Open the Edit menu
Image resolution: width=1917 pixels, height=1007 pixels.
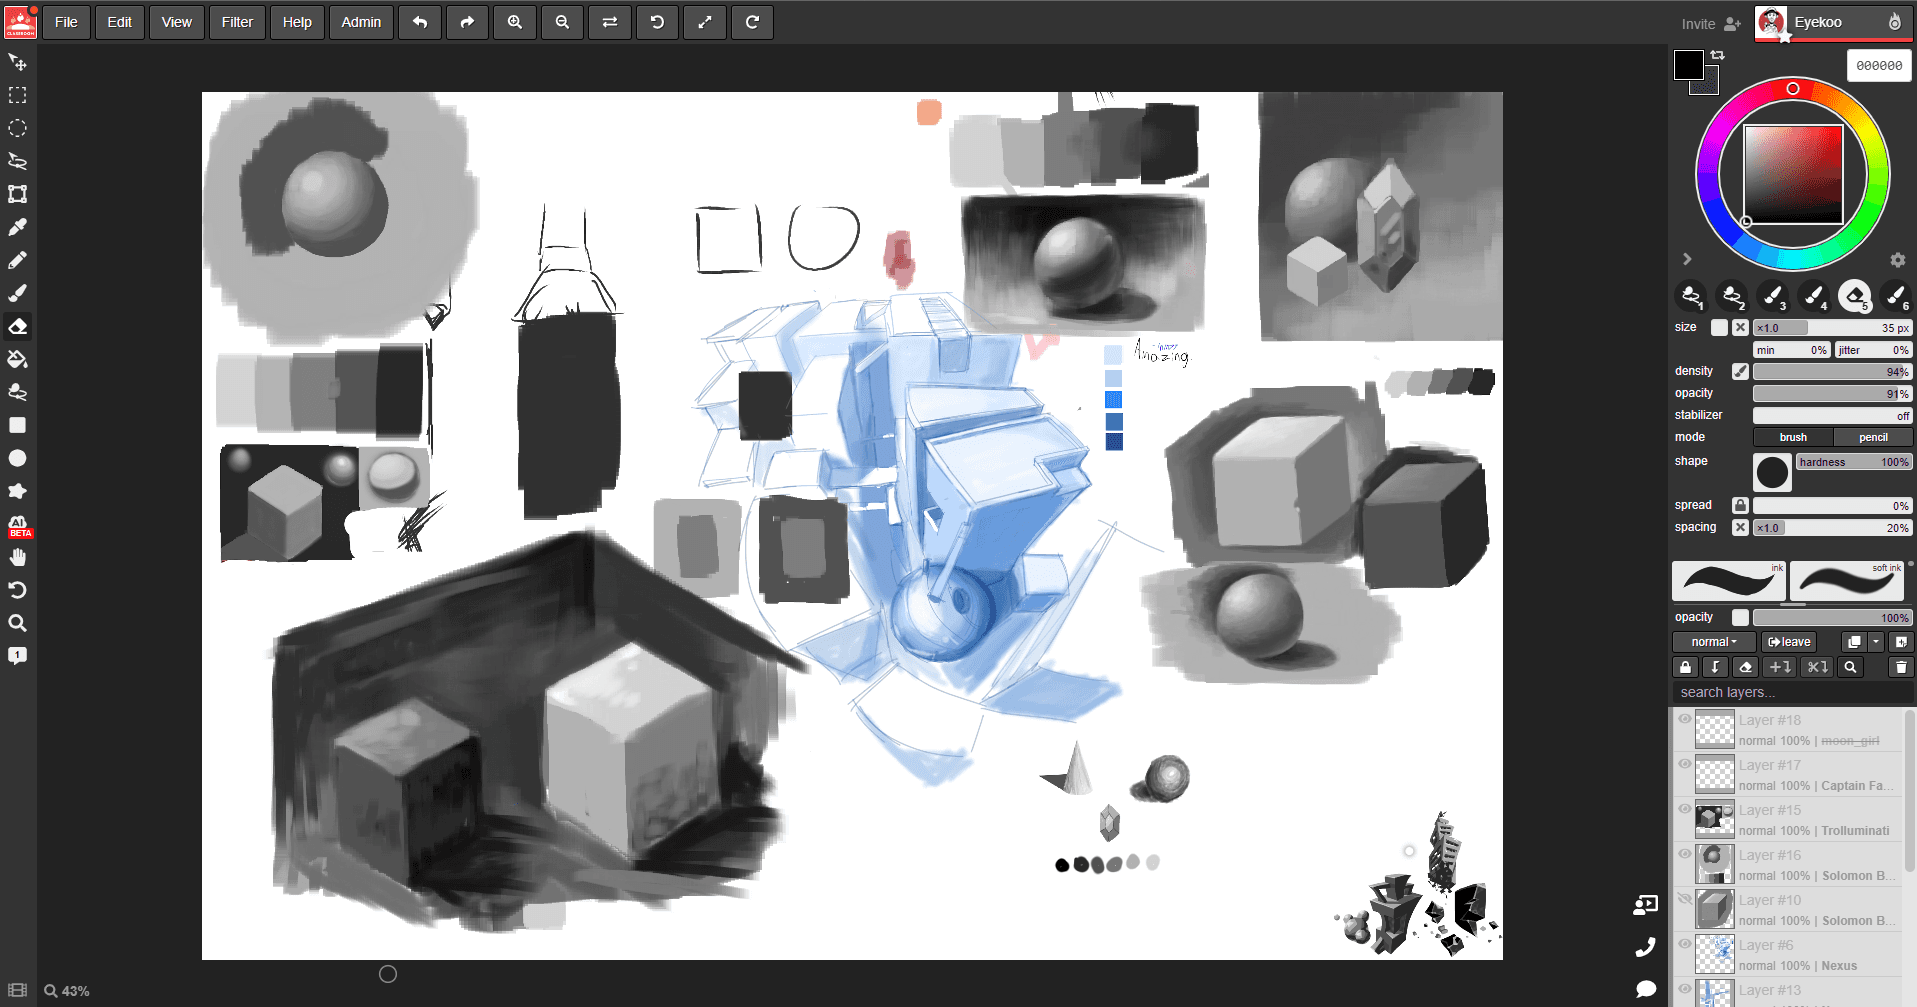(x=119, y=22)
